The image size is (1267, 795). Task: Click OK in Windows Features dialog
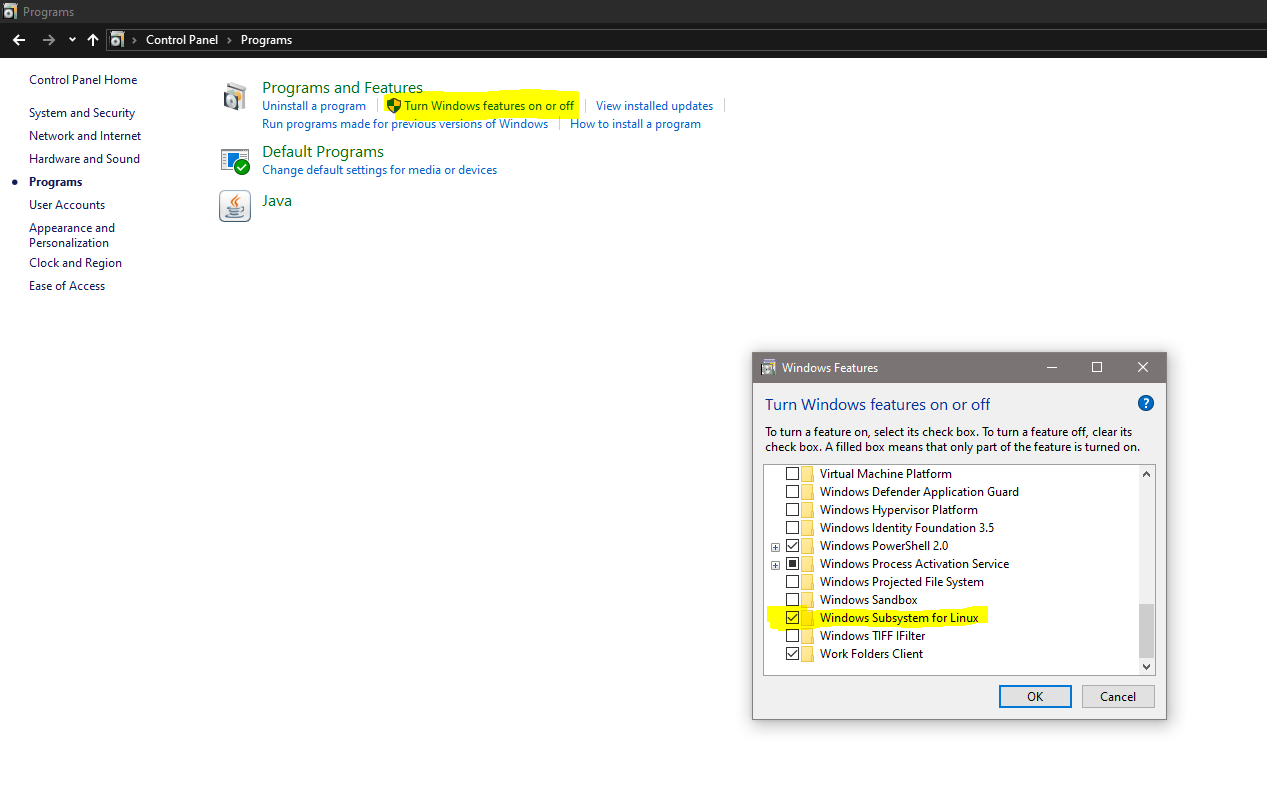tap(1035, 696)
